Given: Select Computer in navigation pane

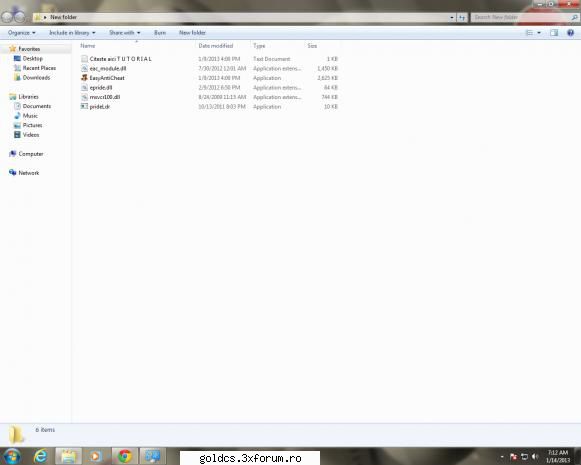Looking at the screenshot, I should 31,154.
